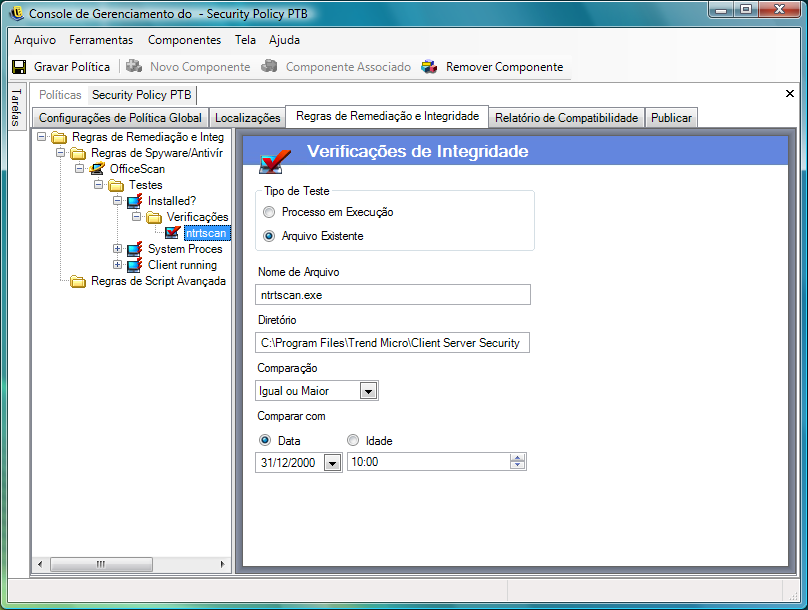Screen dimensions: 808x610
Task: Click the Installed? test monitor icon
Action: tap(134, 201)
